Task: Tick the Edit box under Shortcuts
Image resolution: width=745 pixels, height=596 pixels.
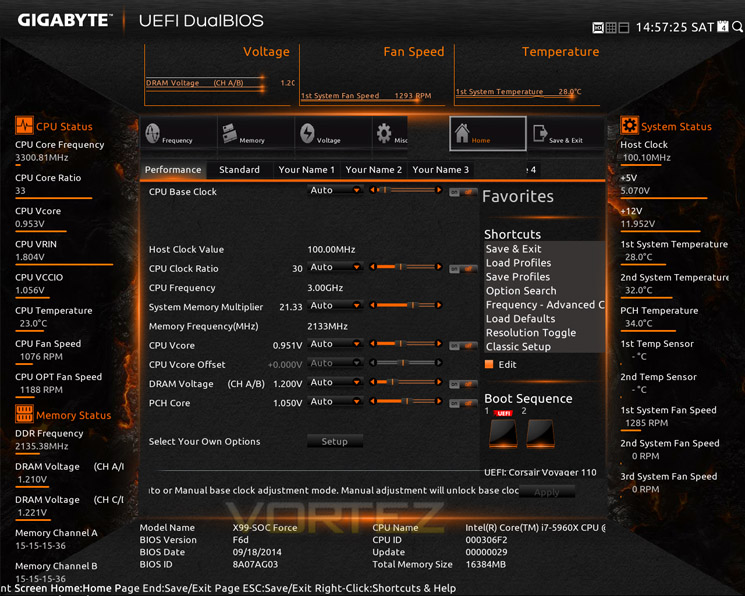Action: [489, 365]
